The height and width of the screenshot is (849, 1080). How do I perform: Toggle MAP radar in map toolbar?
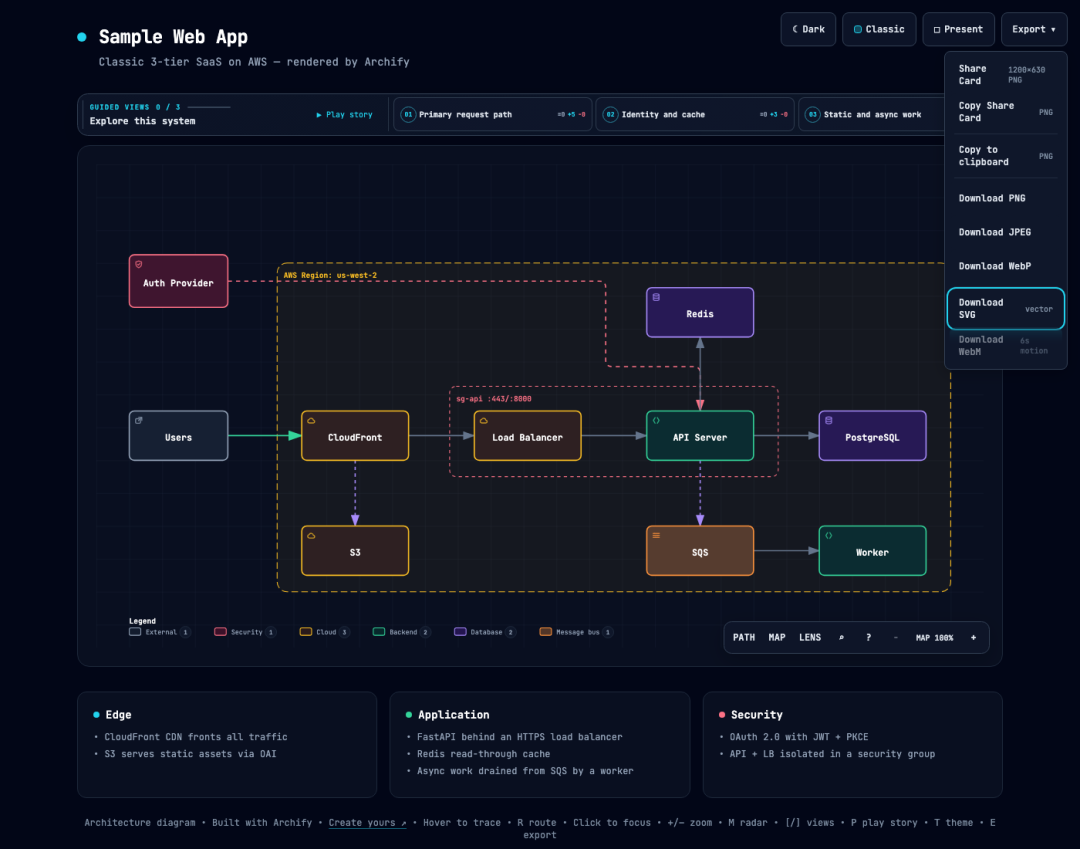point(777,638)
